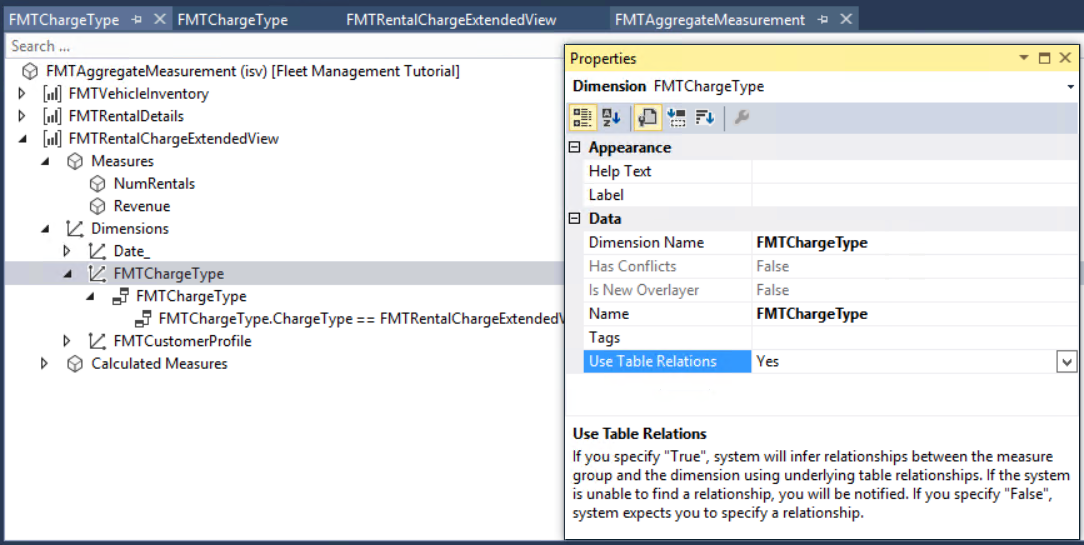Click the Date_ dimension icon
The width and height of the screenshot is (1084, 545).
(x=97, y=251)
